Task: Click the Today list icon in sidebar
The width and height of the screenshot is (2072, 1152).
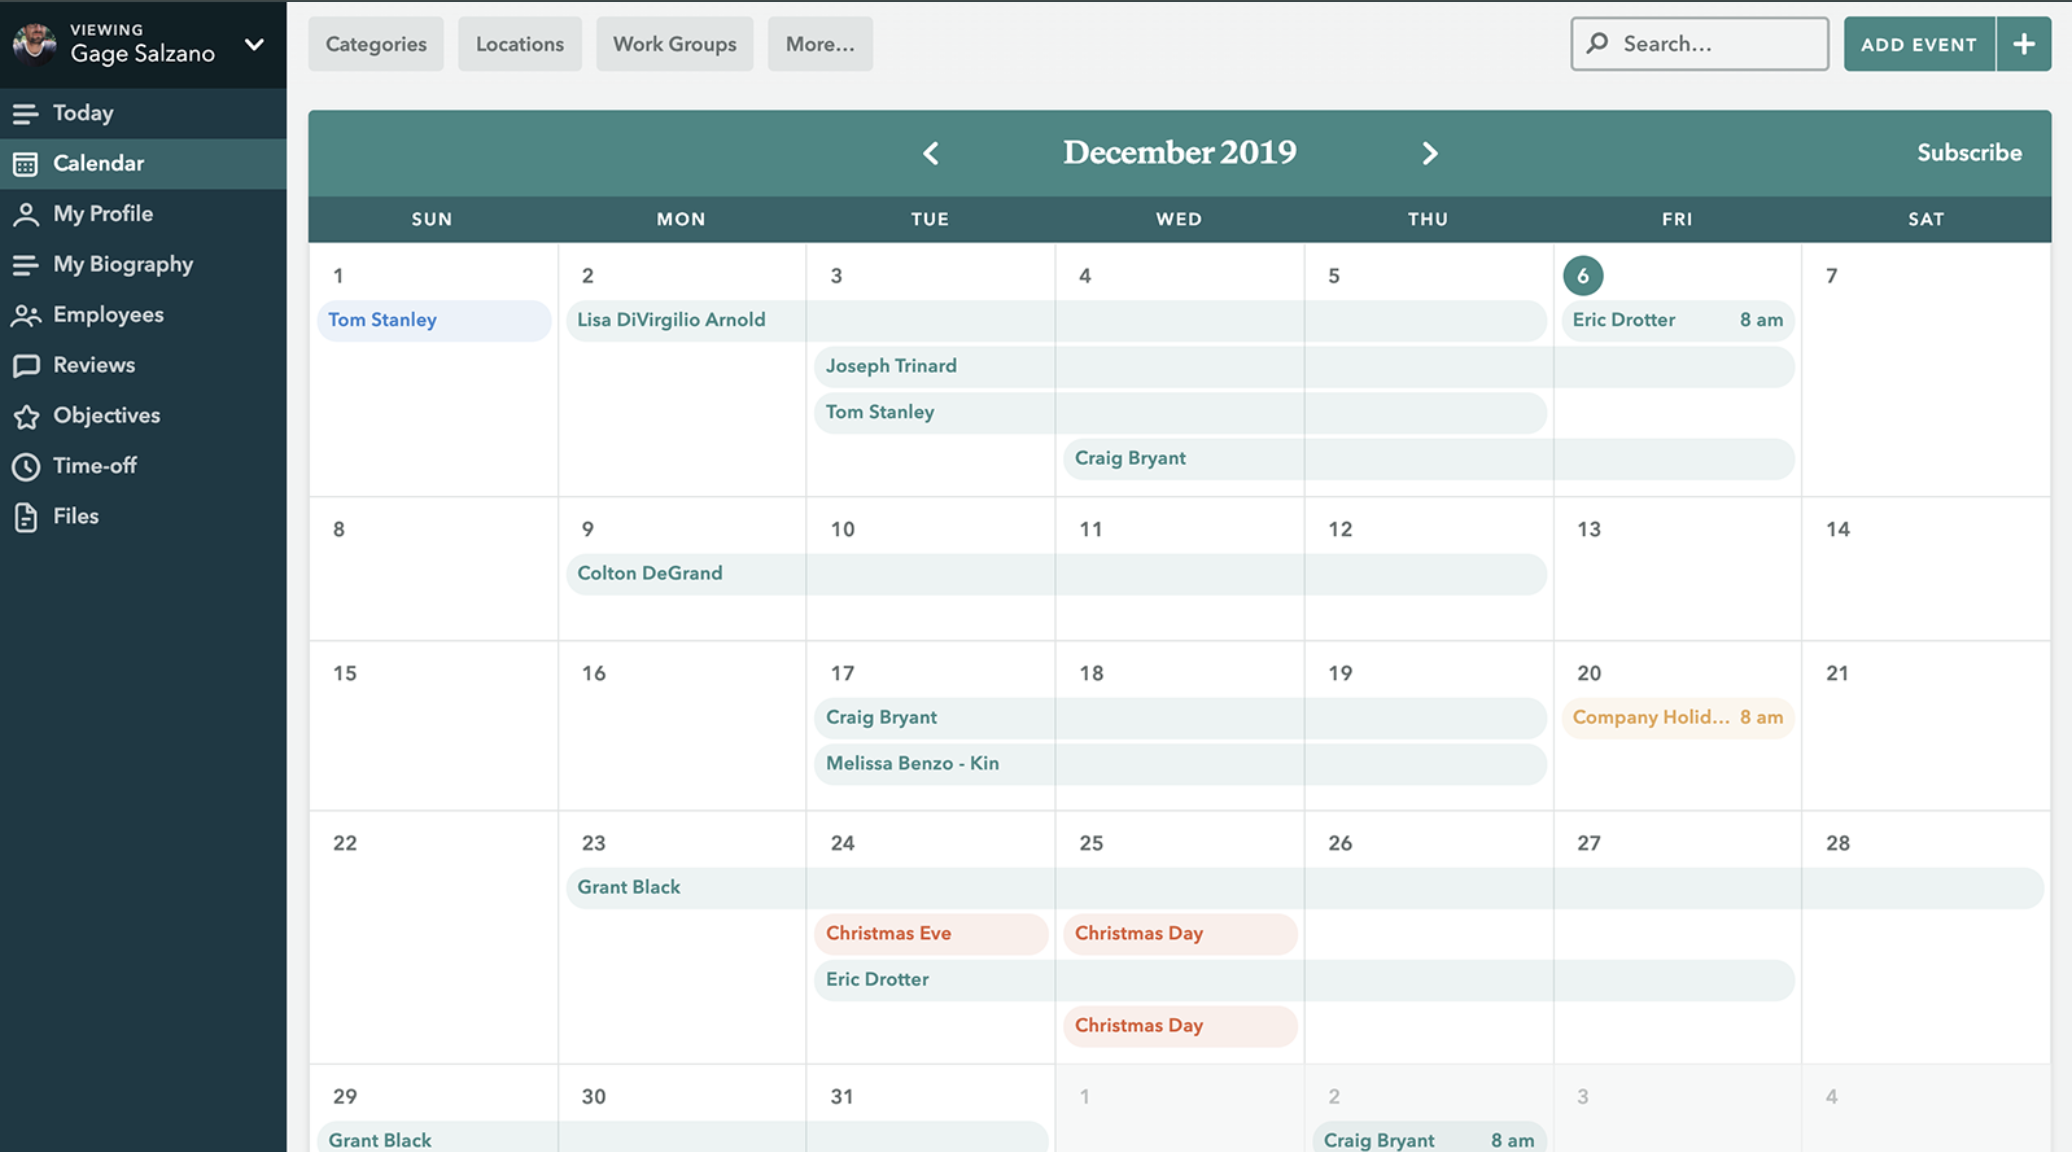Action: click(25, 114)
